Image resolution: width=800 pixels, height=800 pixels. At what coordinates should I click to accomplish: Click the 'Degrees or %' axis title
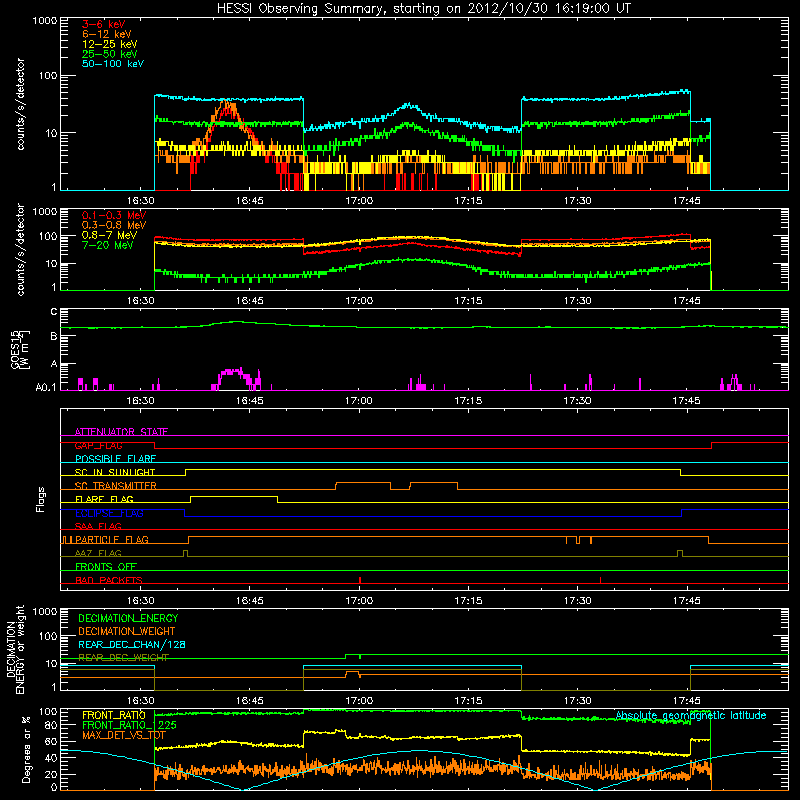pyautogui.click(x=26, y=749)
